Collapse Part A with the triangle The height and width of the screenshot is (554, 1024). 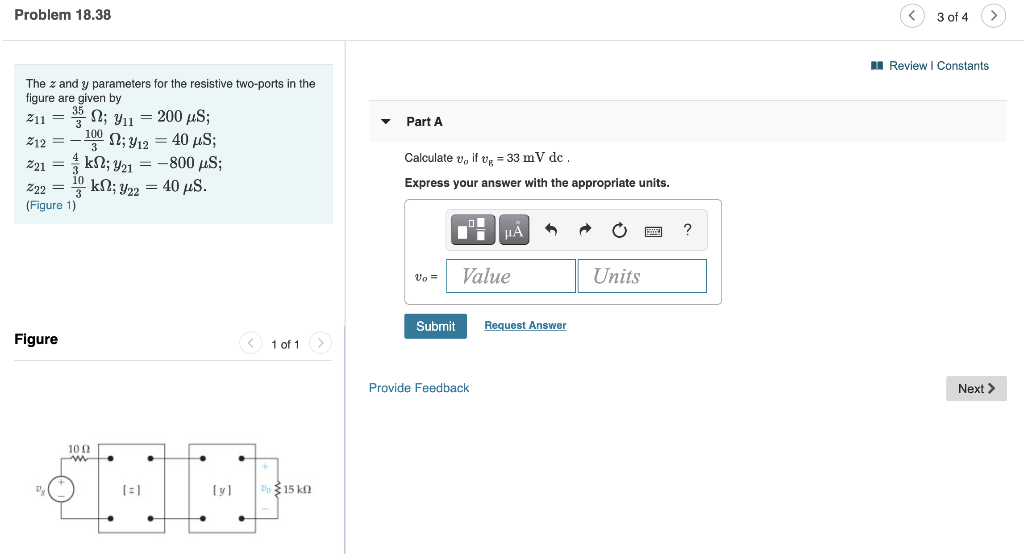tap(386, 122)
